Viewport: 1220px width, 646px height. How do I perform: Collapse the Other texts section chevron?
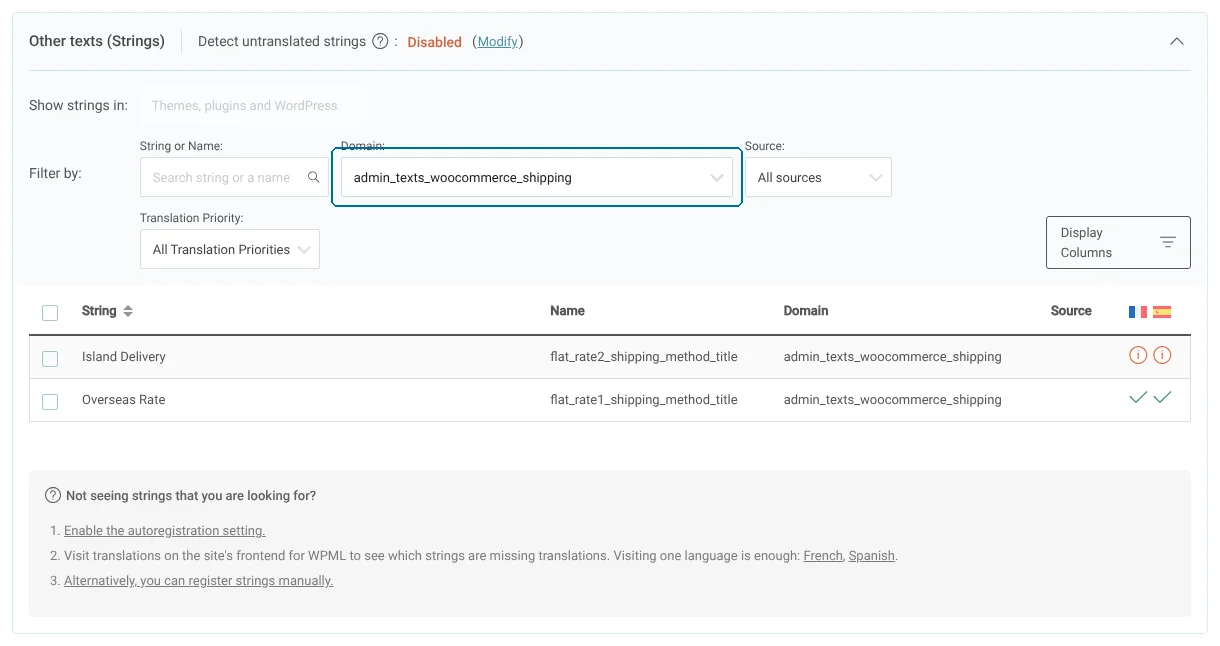tap(1177, 41)
